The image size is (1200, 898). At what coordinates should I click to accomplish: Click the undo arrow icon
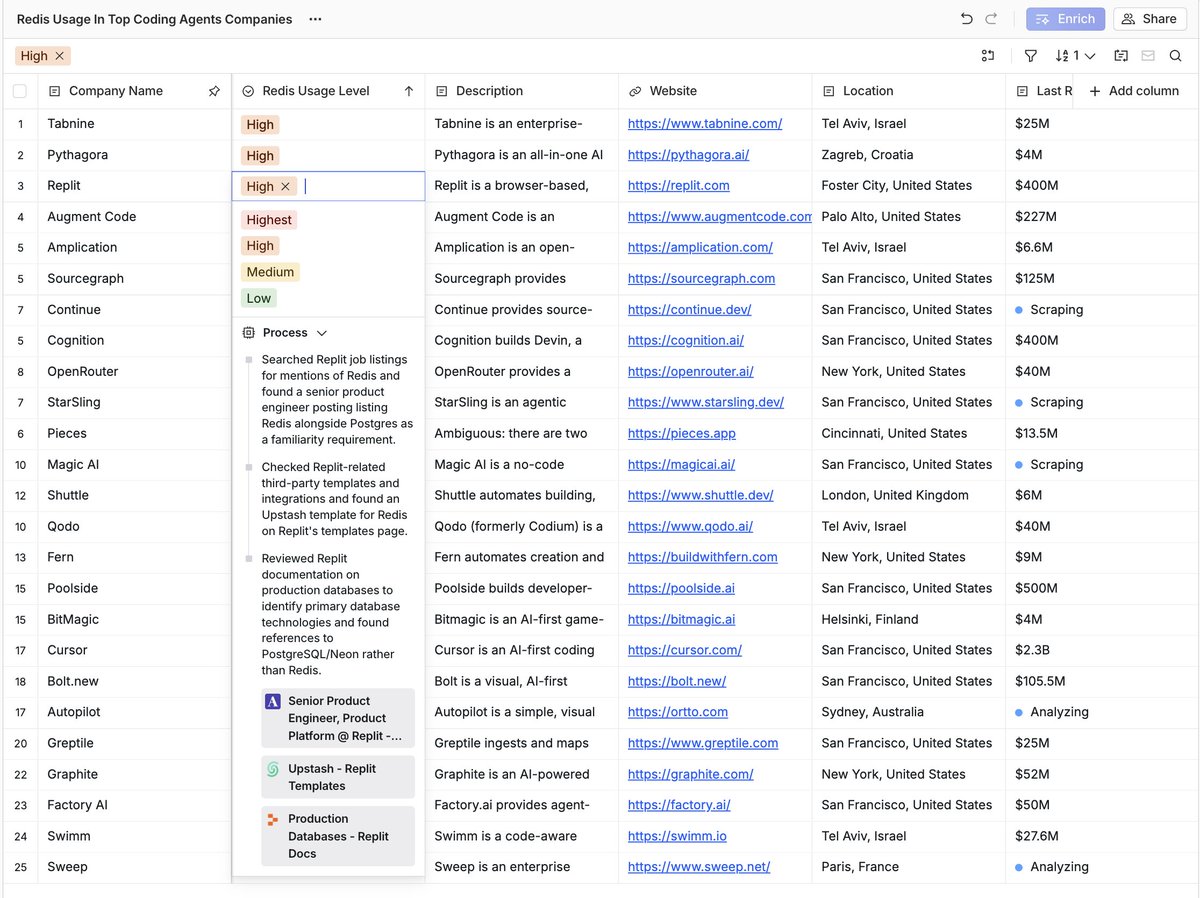point(966,19)
